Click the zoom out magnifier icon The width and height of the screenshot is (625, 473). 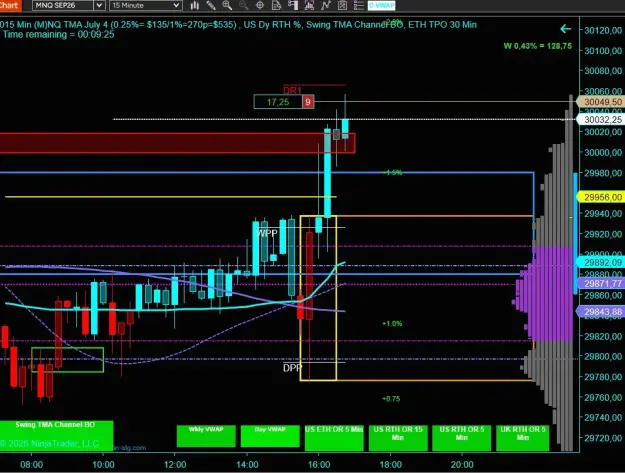[243, 5]
